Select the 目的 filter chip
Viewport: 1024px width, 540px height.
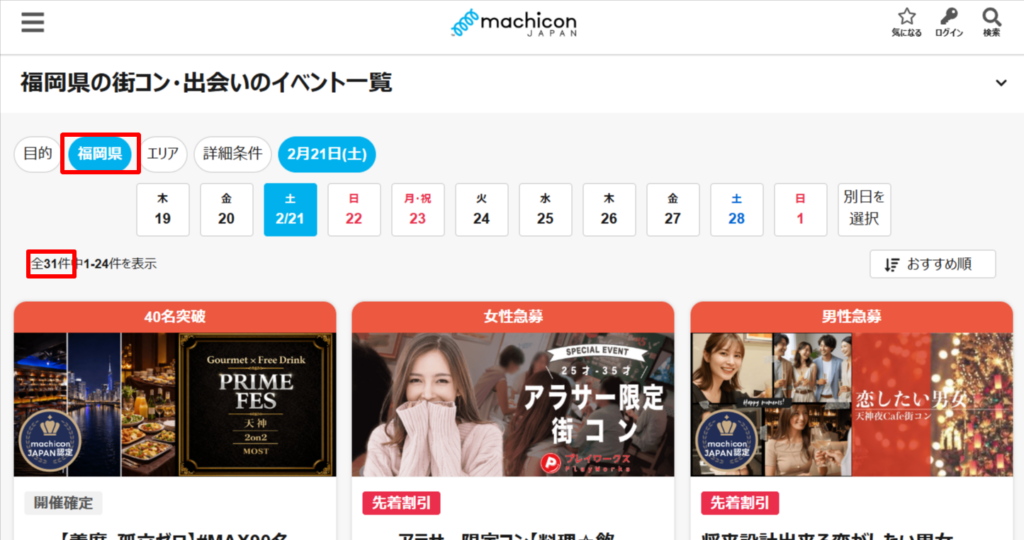coord(37,154)
